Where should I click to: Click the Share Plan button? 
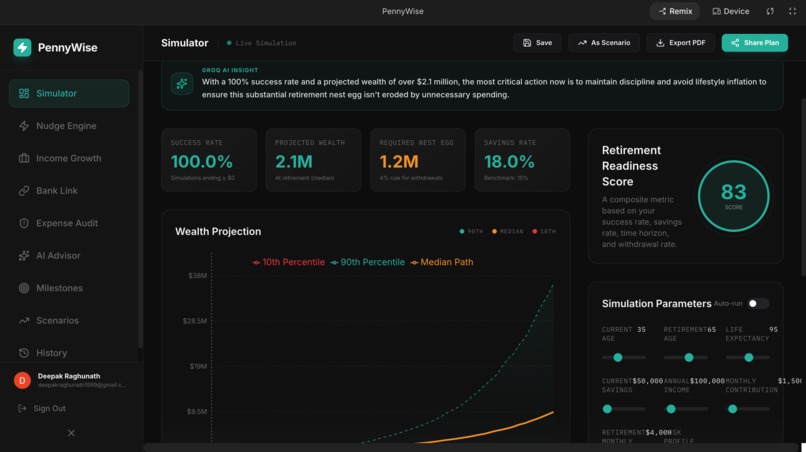coord(755,43)
